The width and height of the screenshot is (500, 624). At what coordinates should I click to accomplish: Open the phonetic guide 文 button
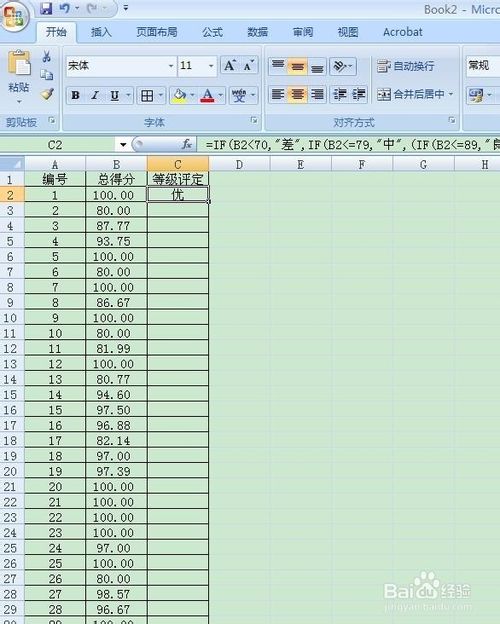[x=239, y=96]
